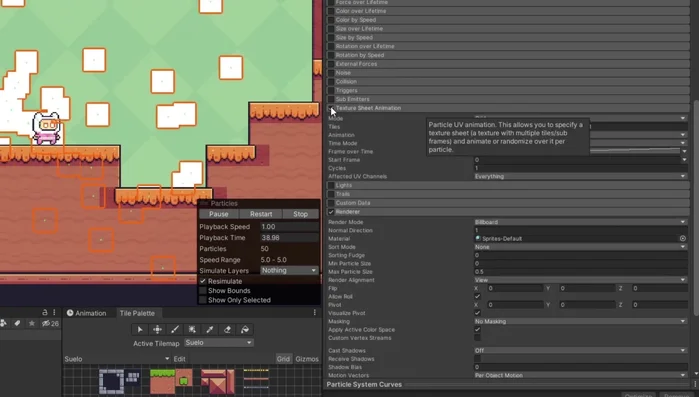The width and height of the screenshot is (699, 397).
Task: Click the Cycles value field
Action: [x=580, y=168]
